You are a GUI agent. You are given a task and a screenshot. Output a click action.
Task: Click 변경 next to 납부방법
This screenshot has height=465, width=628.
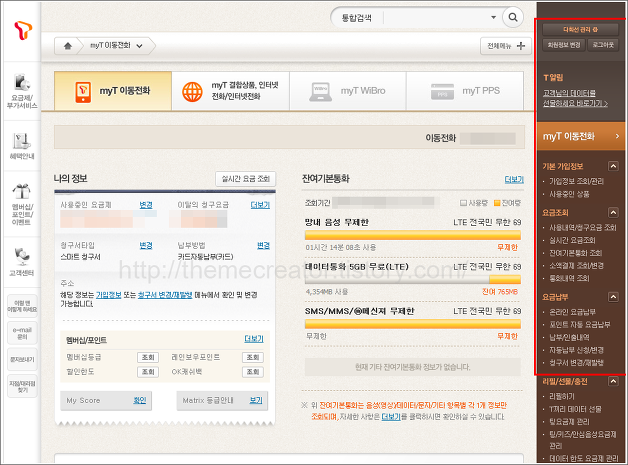coord(263,246)
